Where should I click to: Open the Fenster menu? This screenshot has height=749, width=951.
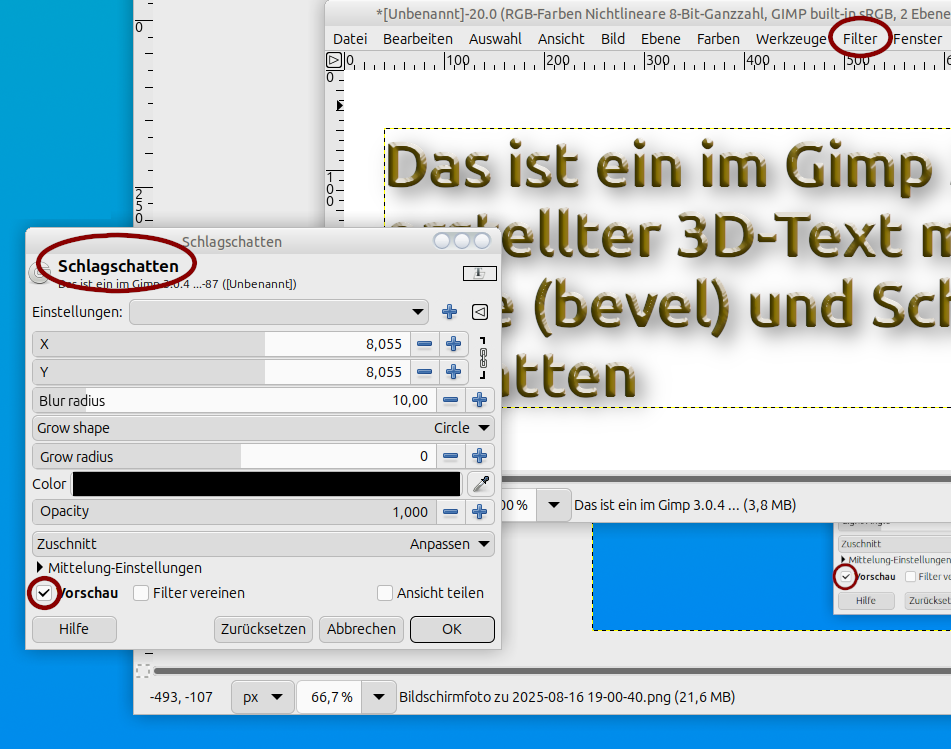coord(917,39)
